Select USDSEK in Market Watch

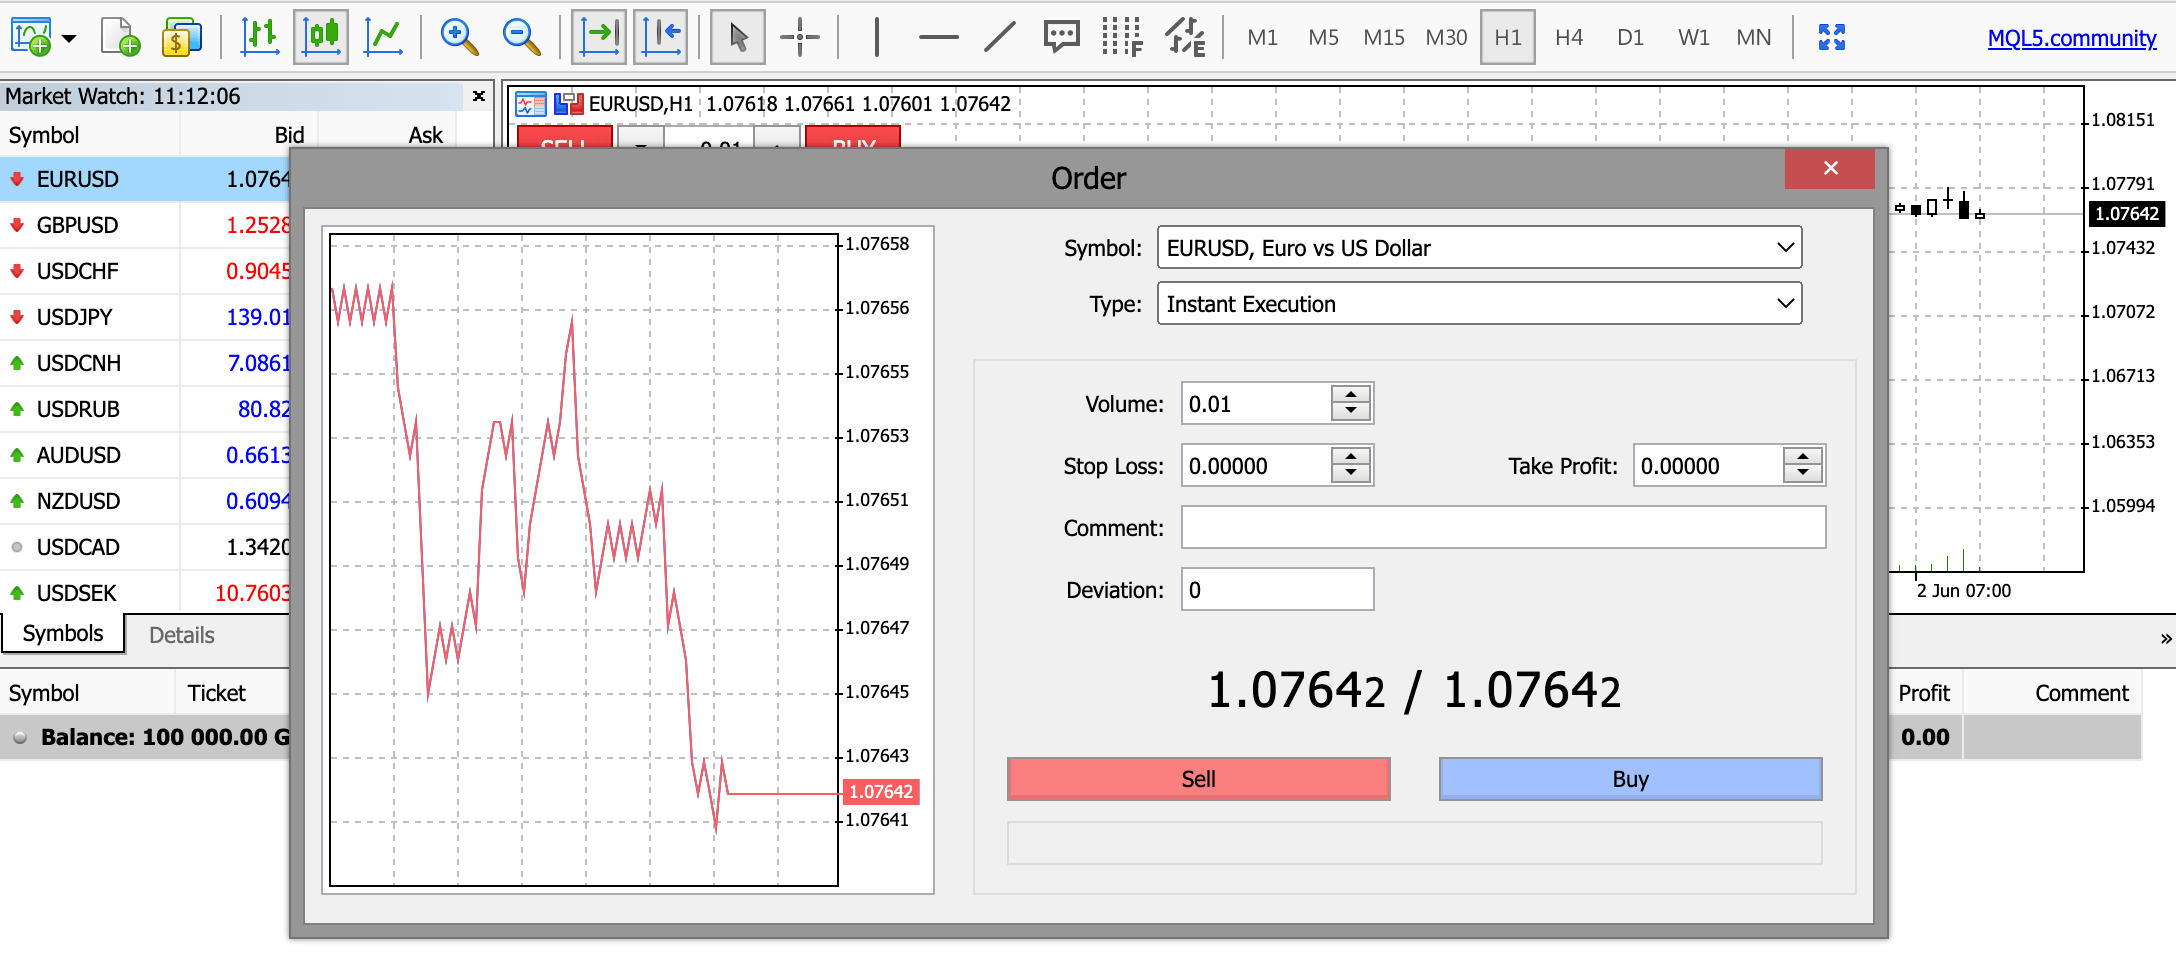[x=145, y=593]
